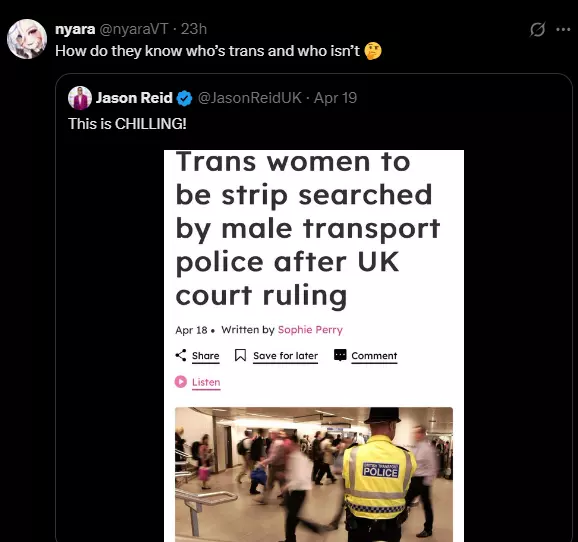This screenshot has width=578, height=542.
Task: Click Jason Reid's profile picture
Action: pos(80,98)
